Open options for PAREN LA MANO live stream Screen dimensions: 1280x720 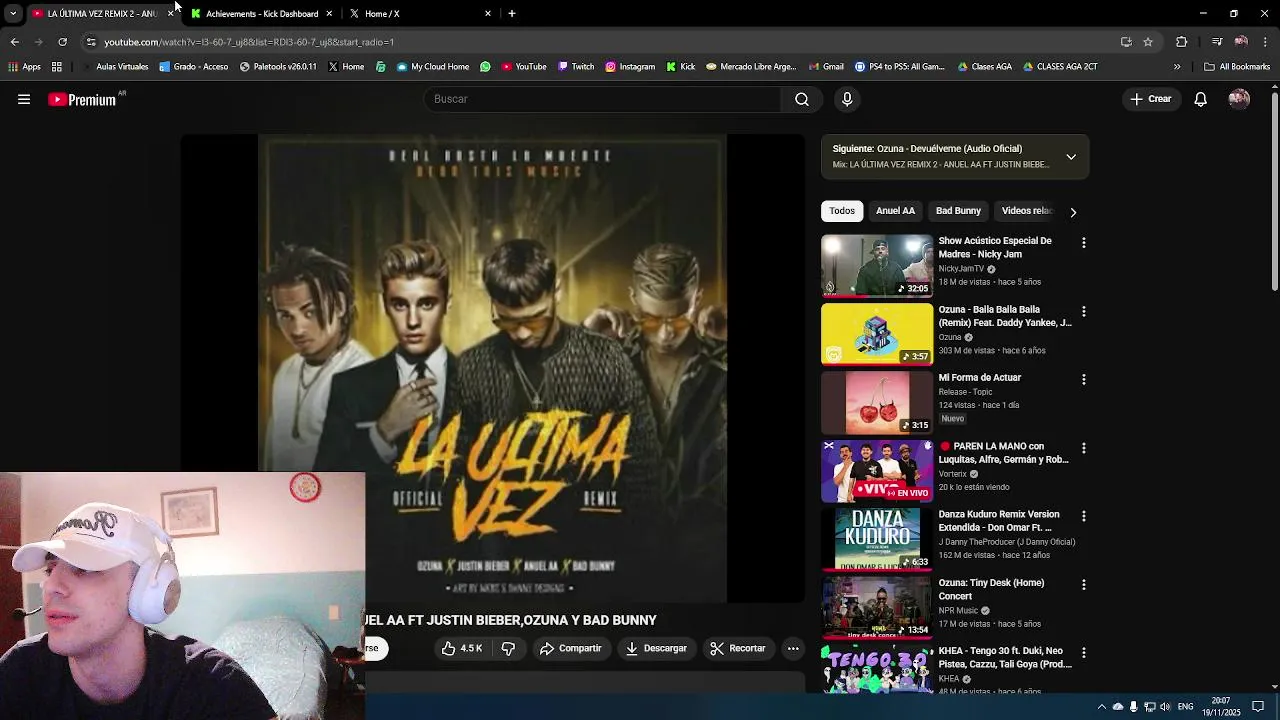1083,448
